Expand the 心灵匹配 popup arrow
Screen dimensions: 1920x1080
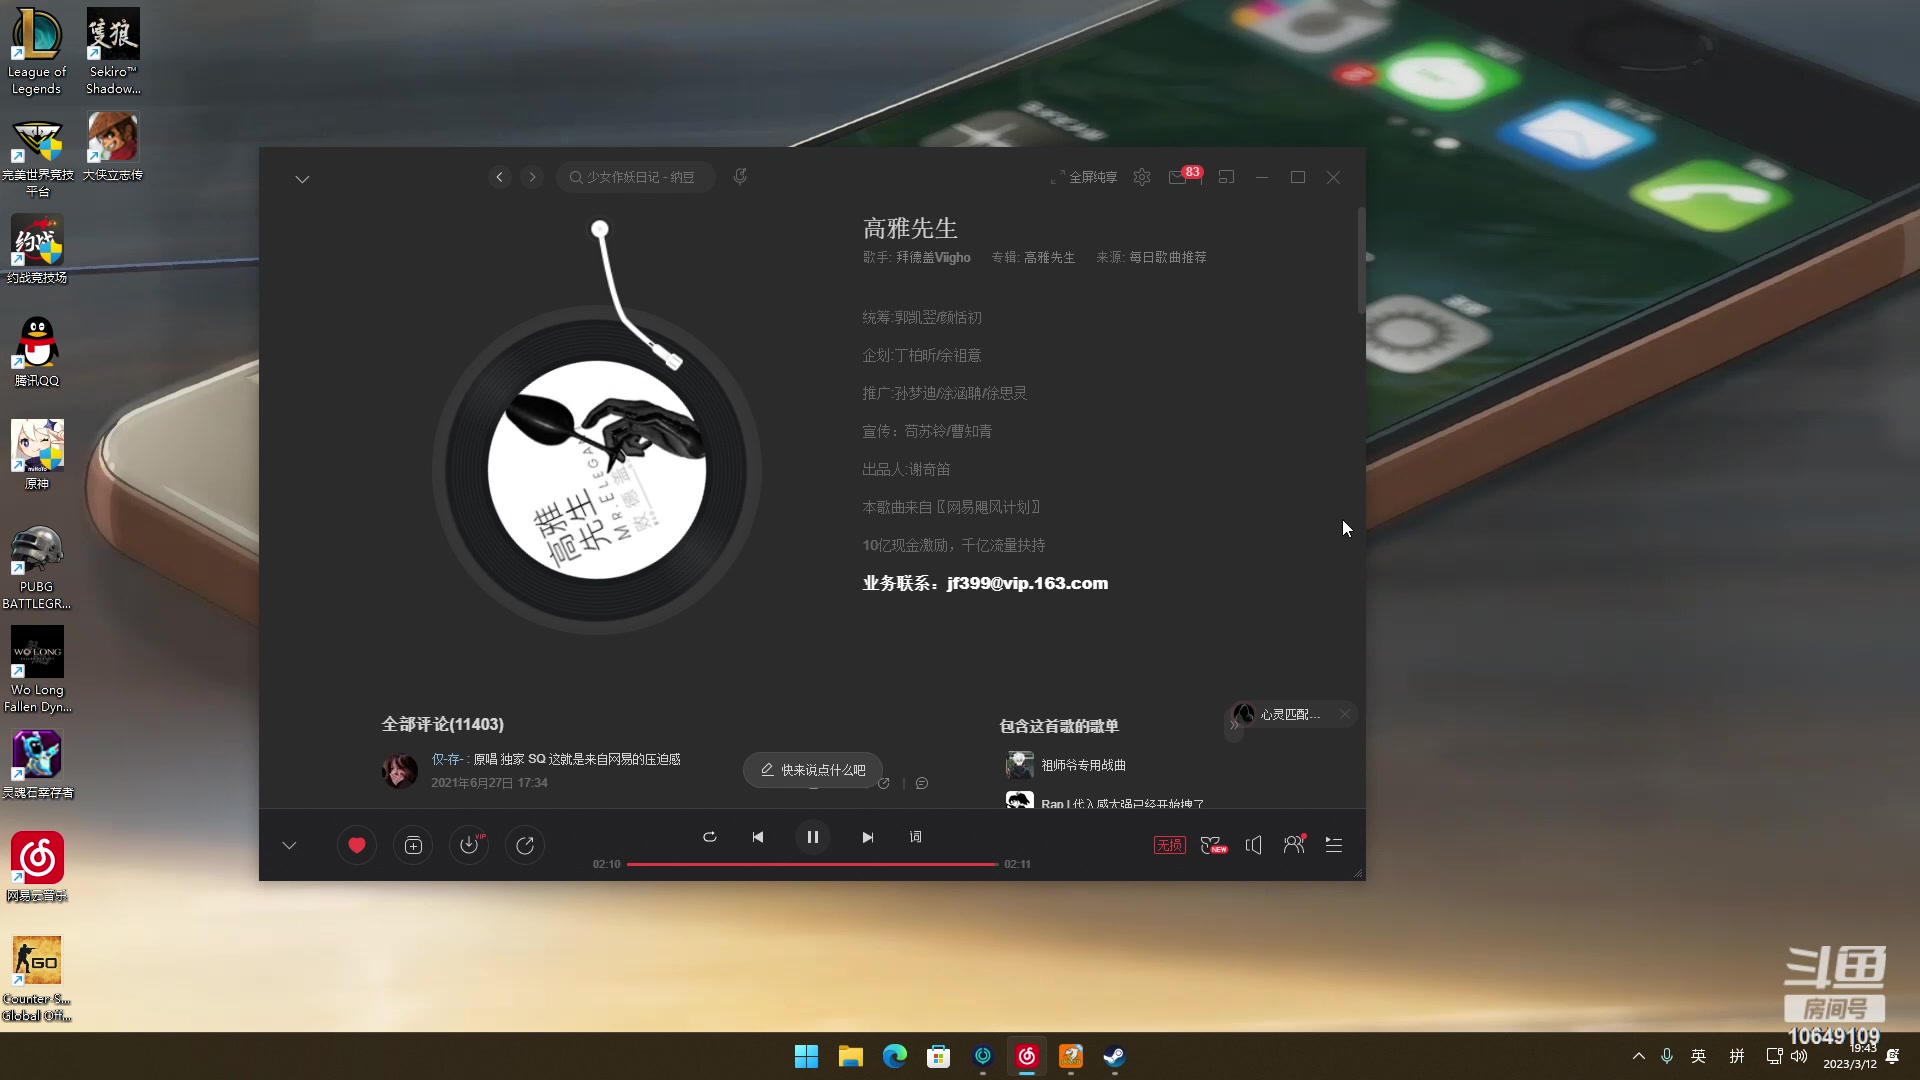click(x=1234, y=724)
